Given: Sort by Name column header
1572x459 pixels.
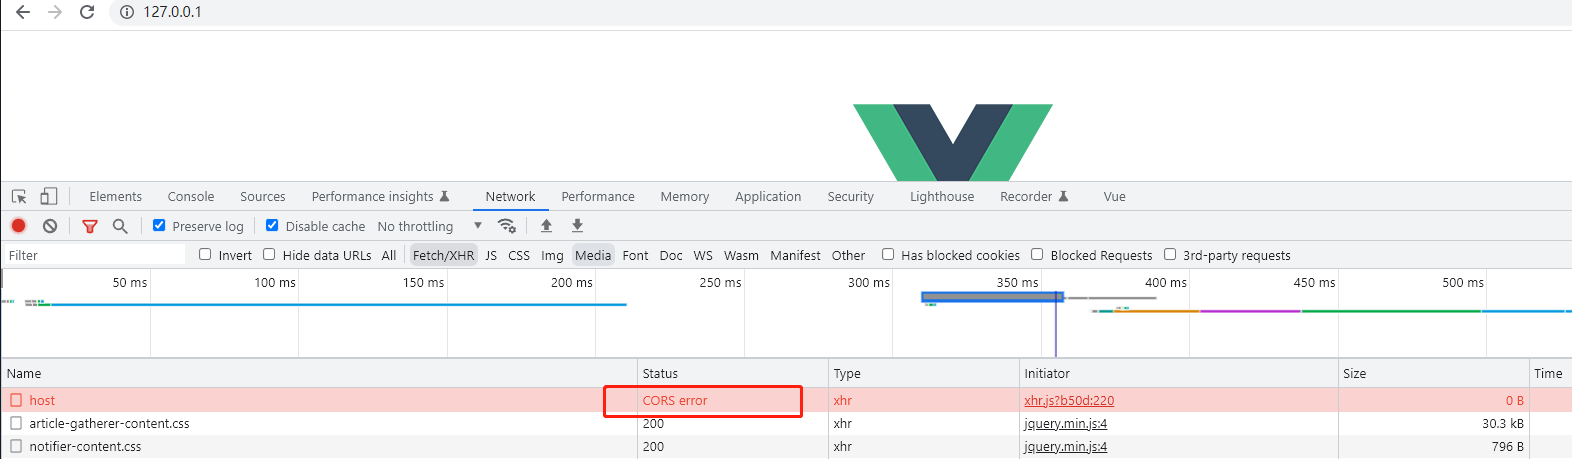Looking at the screenshot, I should (x=319, y=373).
